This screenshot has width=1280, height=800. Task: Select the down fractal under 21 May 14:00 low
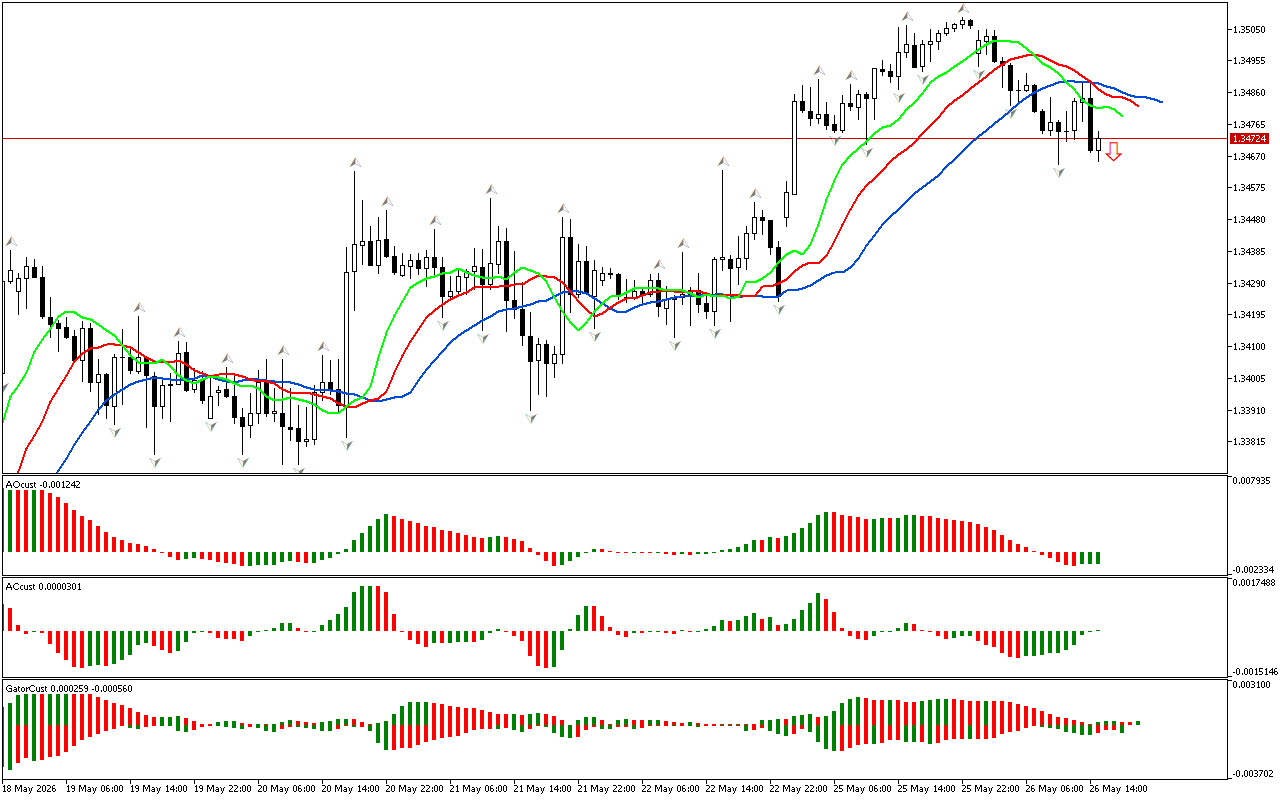tap(531, 417)
